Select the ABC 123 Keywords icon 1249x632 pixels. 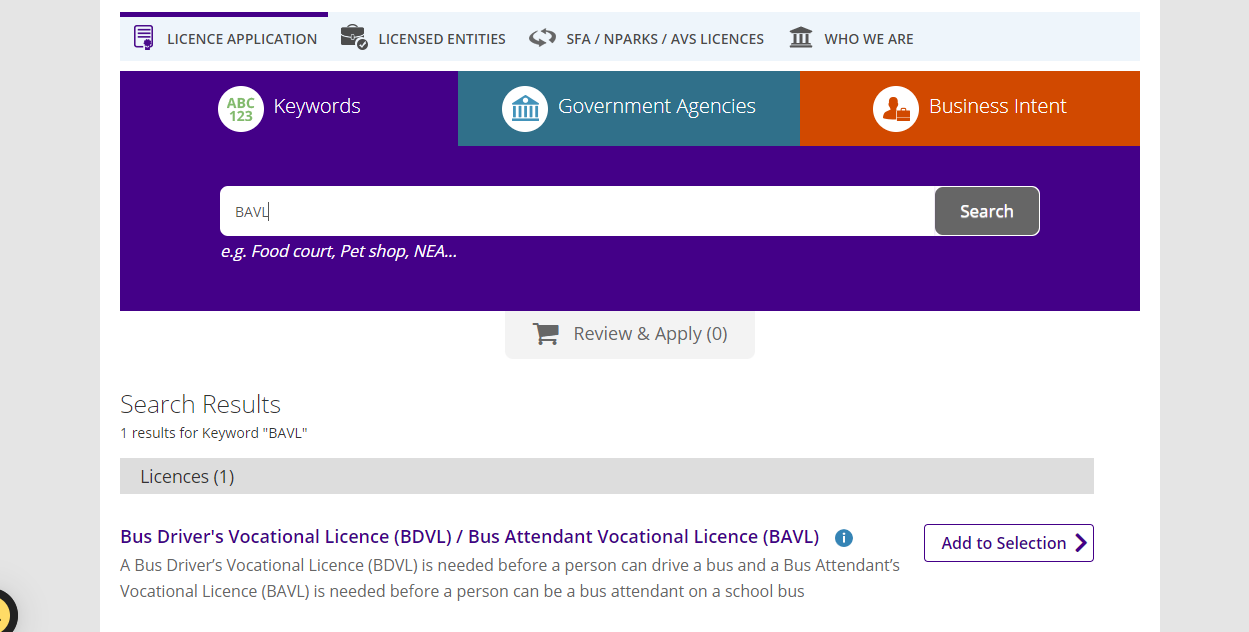pos(241,109)
